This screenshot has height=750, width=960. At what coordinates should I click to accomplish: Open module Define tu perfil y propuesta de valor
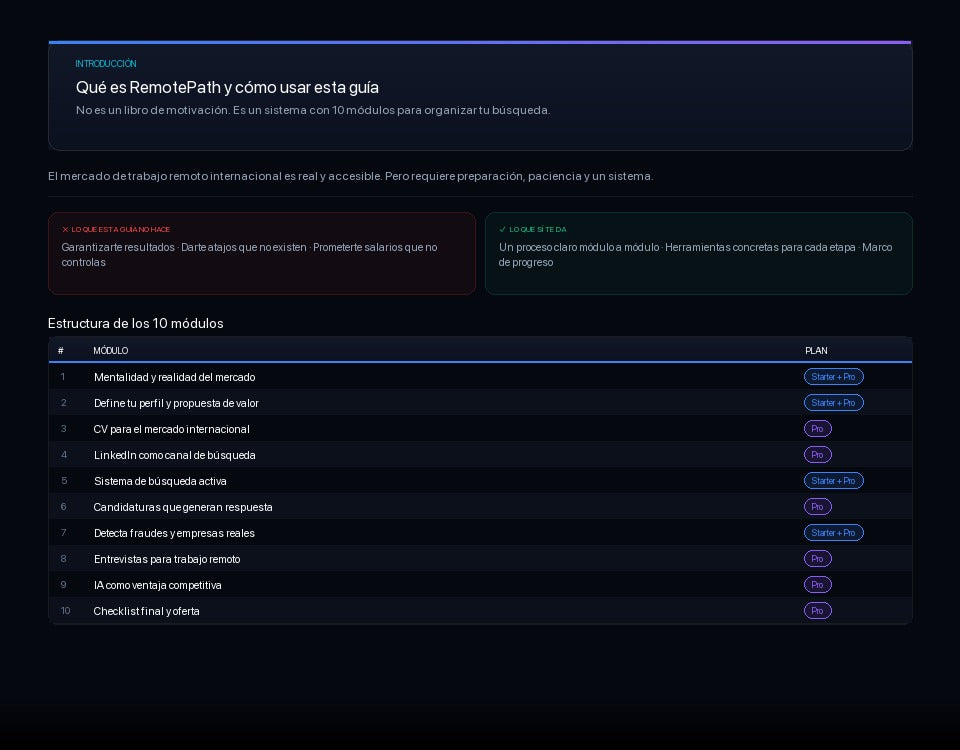pos(480,403)
